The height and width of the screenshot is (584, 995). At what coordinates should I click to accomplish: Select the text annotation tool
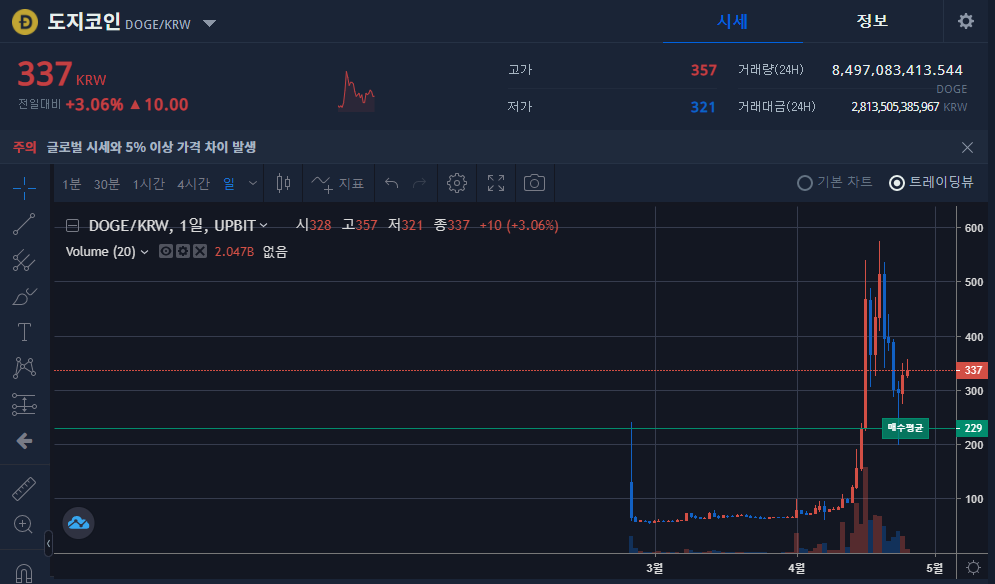pyautogui.click(x=24, y=332)
